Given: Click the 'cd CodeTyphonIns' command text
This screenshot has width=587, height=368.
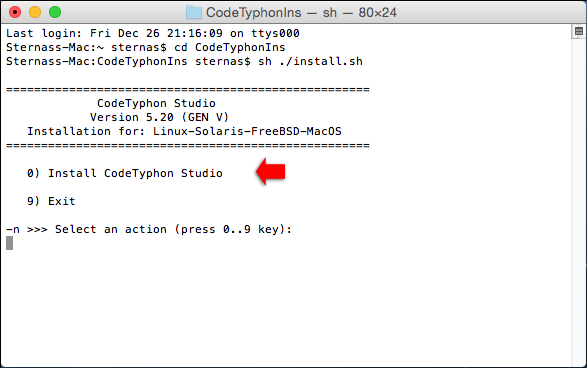Looking at the screenshot, I should 229,47.
